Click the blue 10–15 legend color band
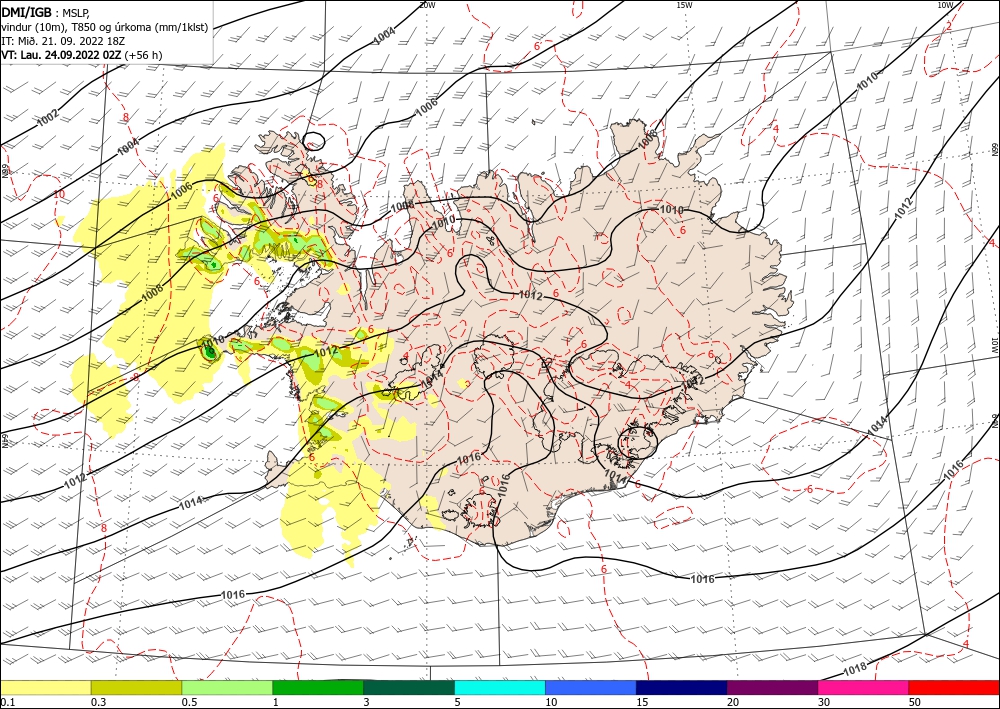1000x709 pixels. pyautogui.click(x=591, y=687)
